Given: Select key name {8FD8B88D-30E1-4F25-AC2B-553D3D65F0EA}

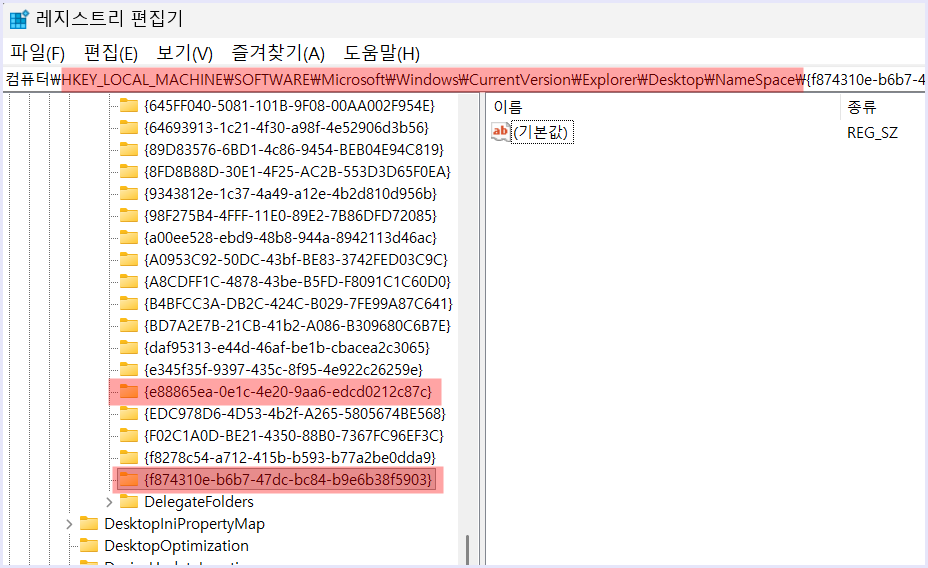Looking at the screenshot, I should pyautogui.click(x=297, y=172).
